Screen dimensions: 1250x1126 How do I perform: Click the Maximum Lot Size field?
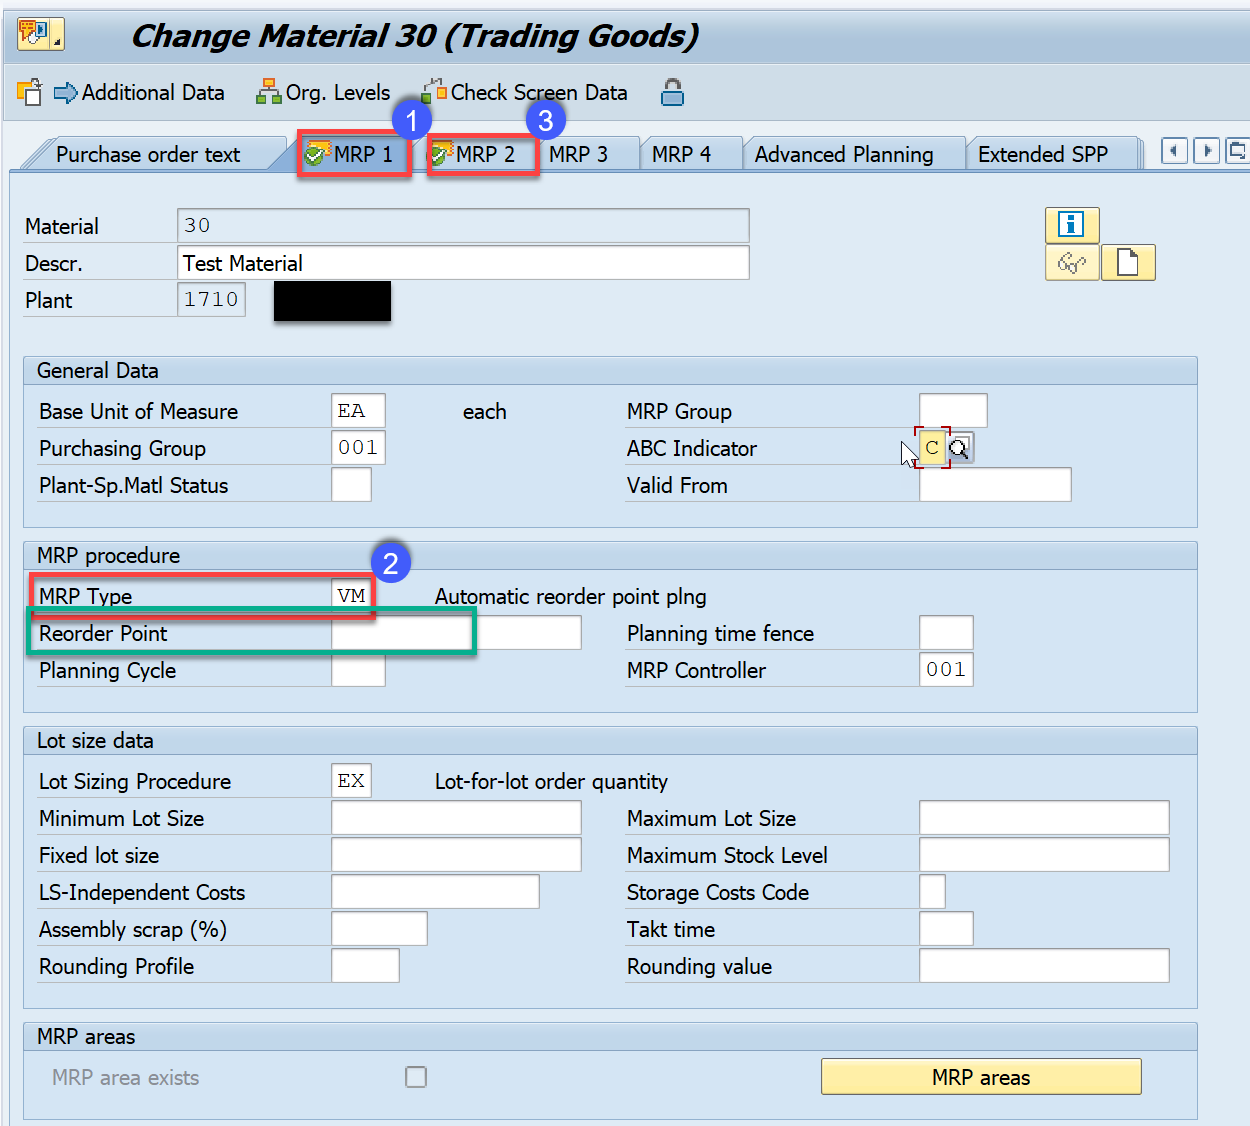[x=1043, y=817]
